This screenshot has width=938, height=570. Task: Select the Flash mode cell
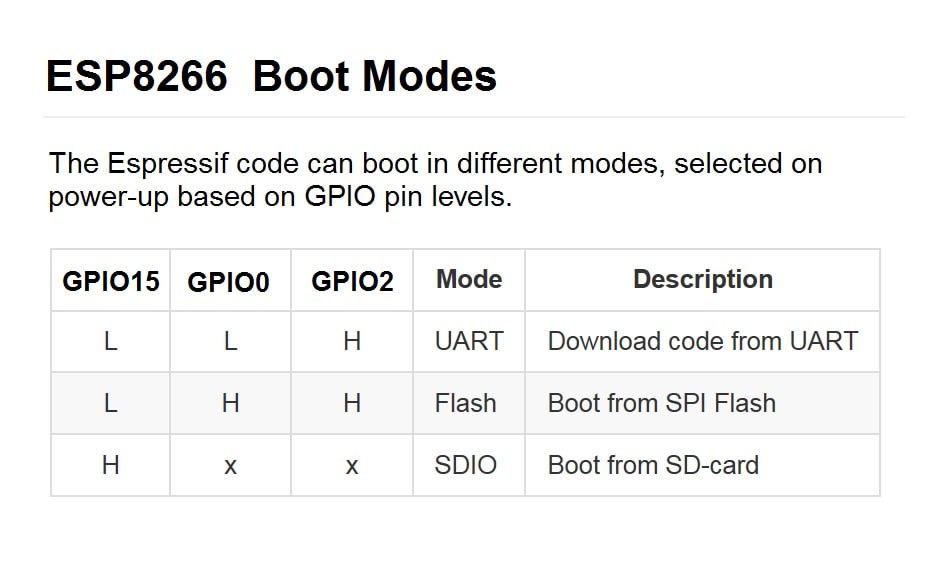tap(466, 403)
